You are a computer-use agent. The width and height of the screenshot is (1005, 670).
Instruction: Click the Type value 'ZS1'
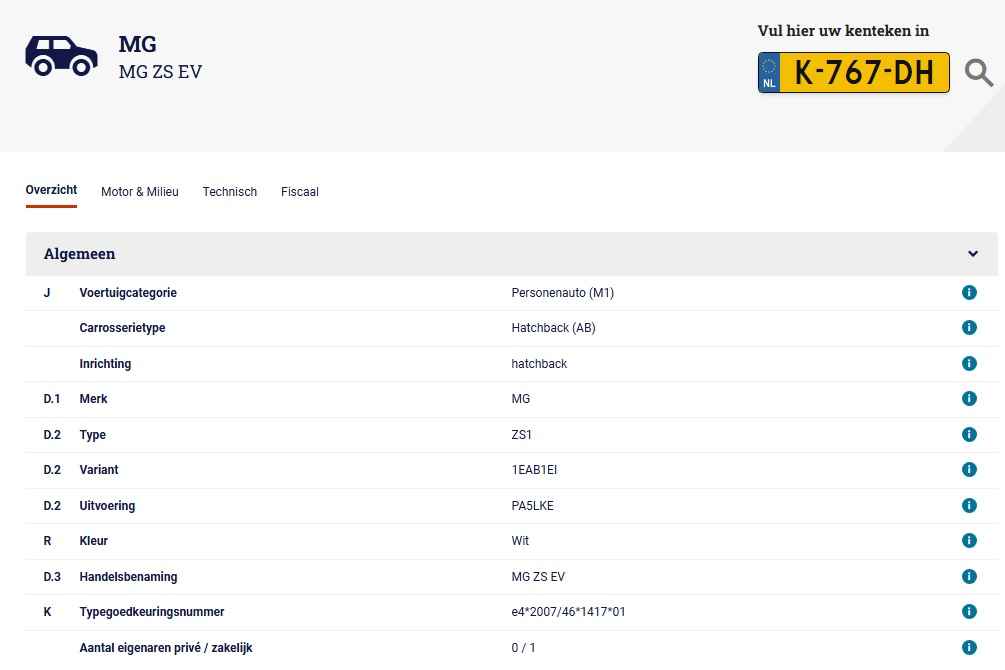tap(522, 435)
